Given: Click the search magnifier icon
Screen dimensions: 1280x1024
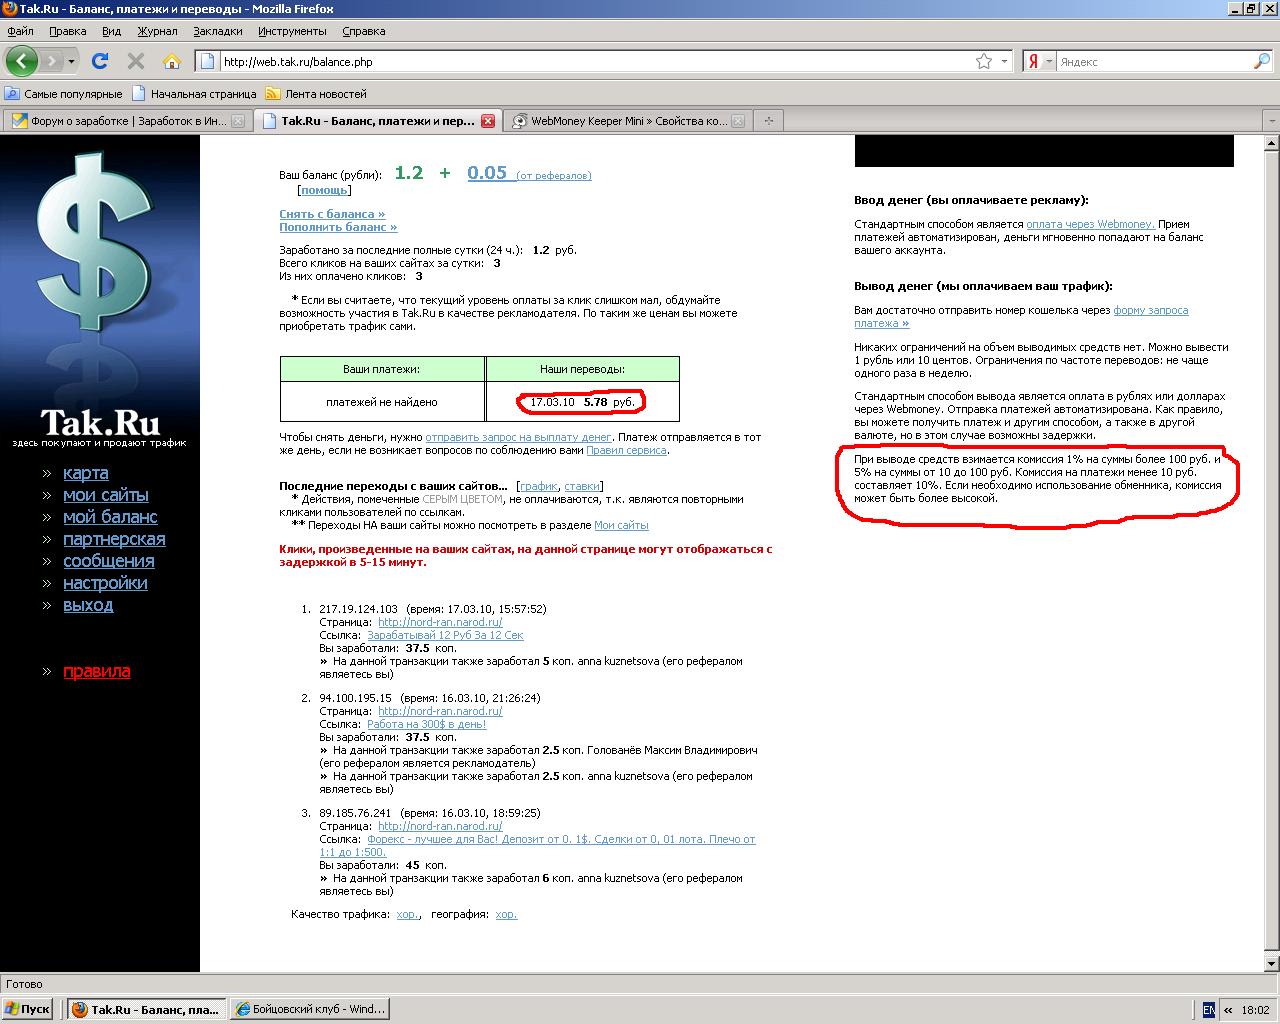Looking at the screenshot, I should pyautogui.click(x=1262, y=61).
